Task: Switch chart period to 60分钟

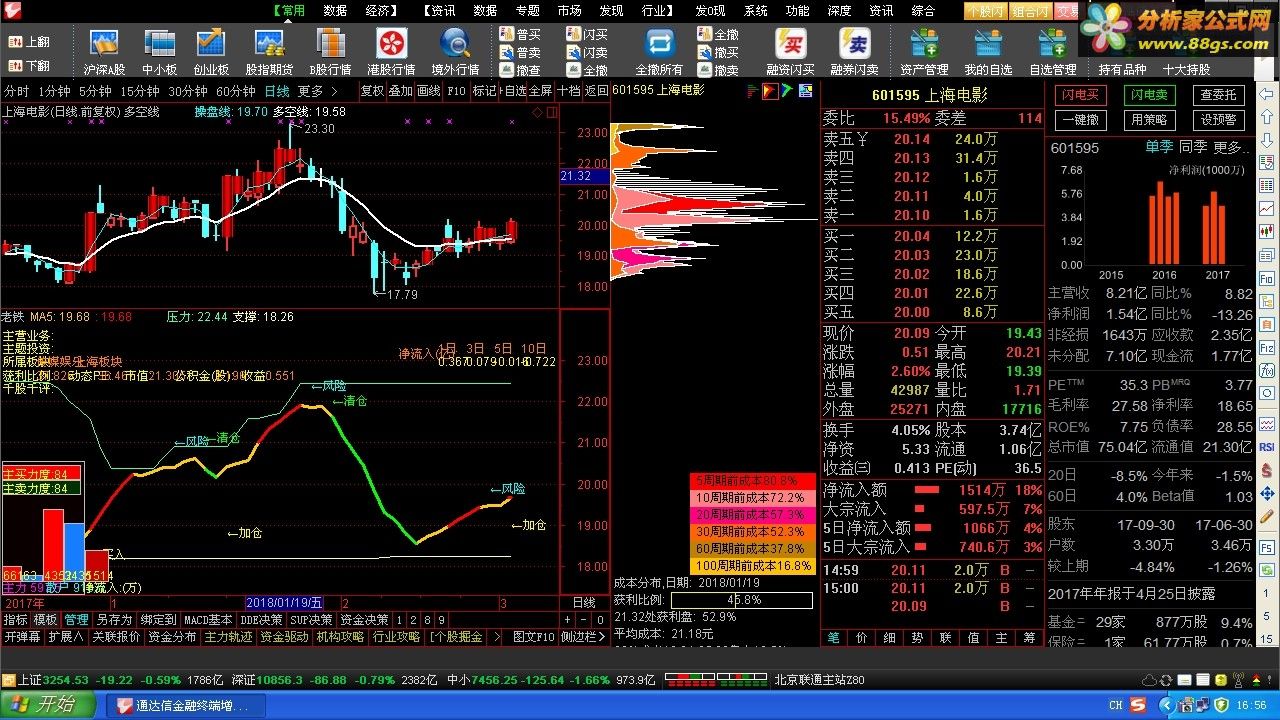Action: (x=235, y=90)
